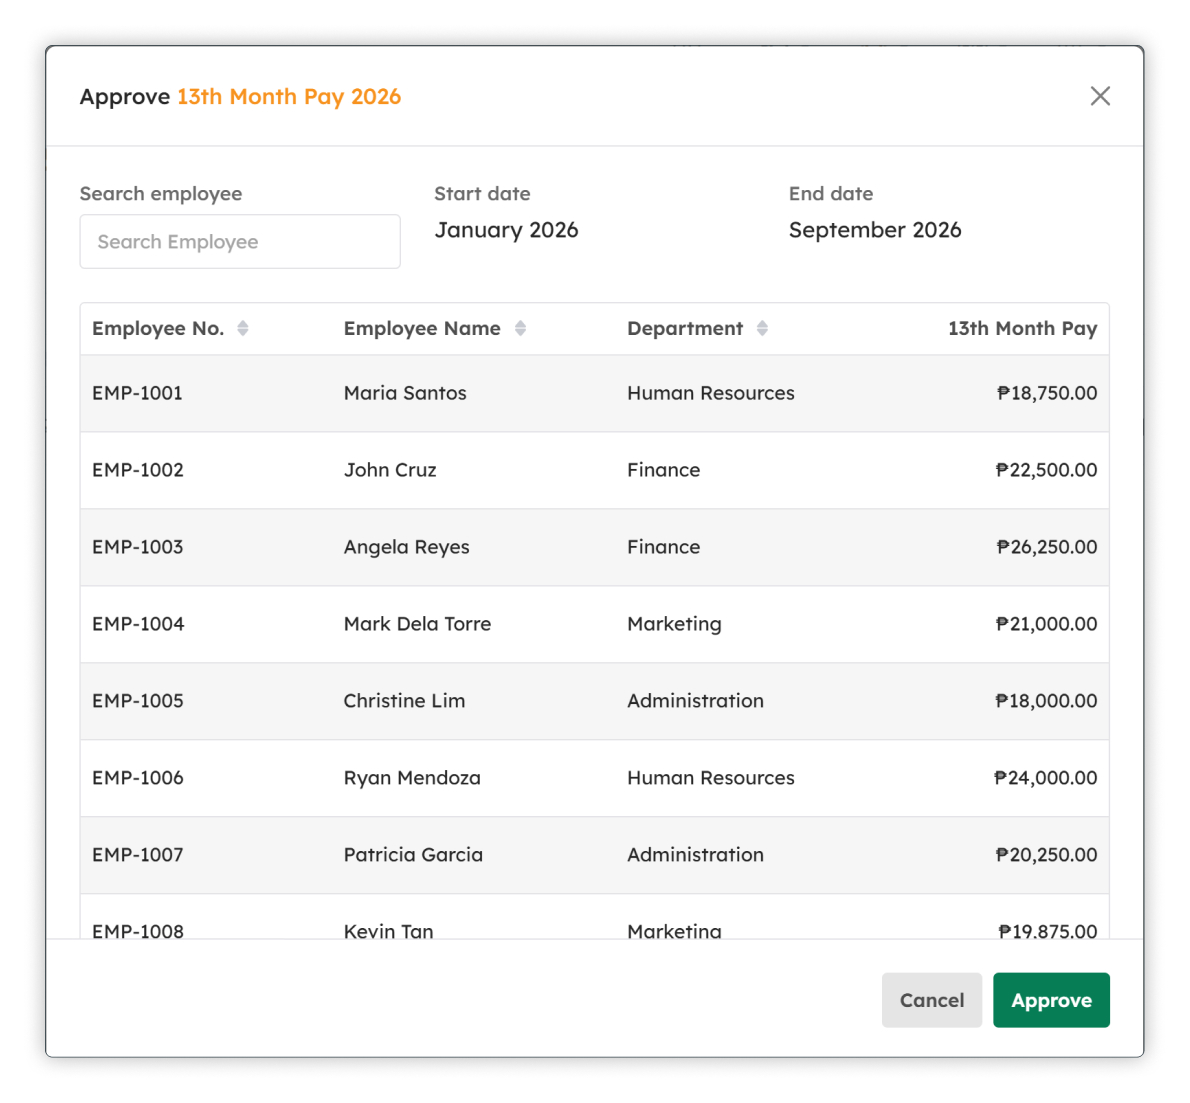Click the ₱26,250.00 pay amount
The height and width of the screenshot is (1103, 1190).
(x=1047, y=547)
